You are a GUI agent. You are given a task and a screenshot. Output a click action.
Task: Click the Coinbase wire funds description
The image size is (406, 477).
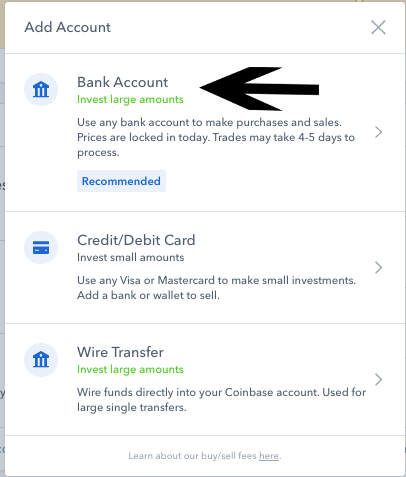(221, 400)
